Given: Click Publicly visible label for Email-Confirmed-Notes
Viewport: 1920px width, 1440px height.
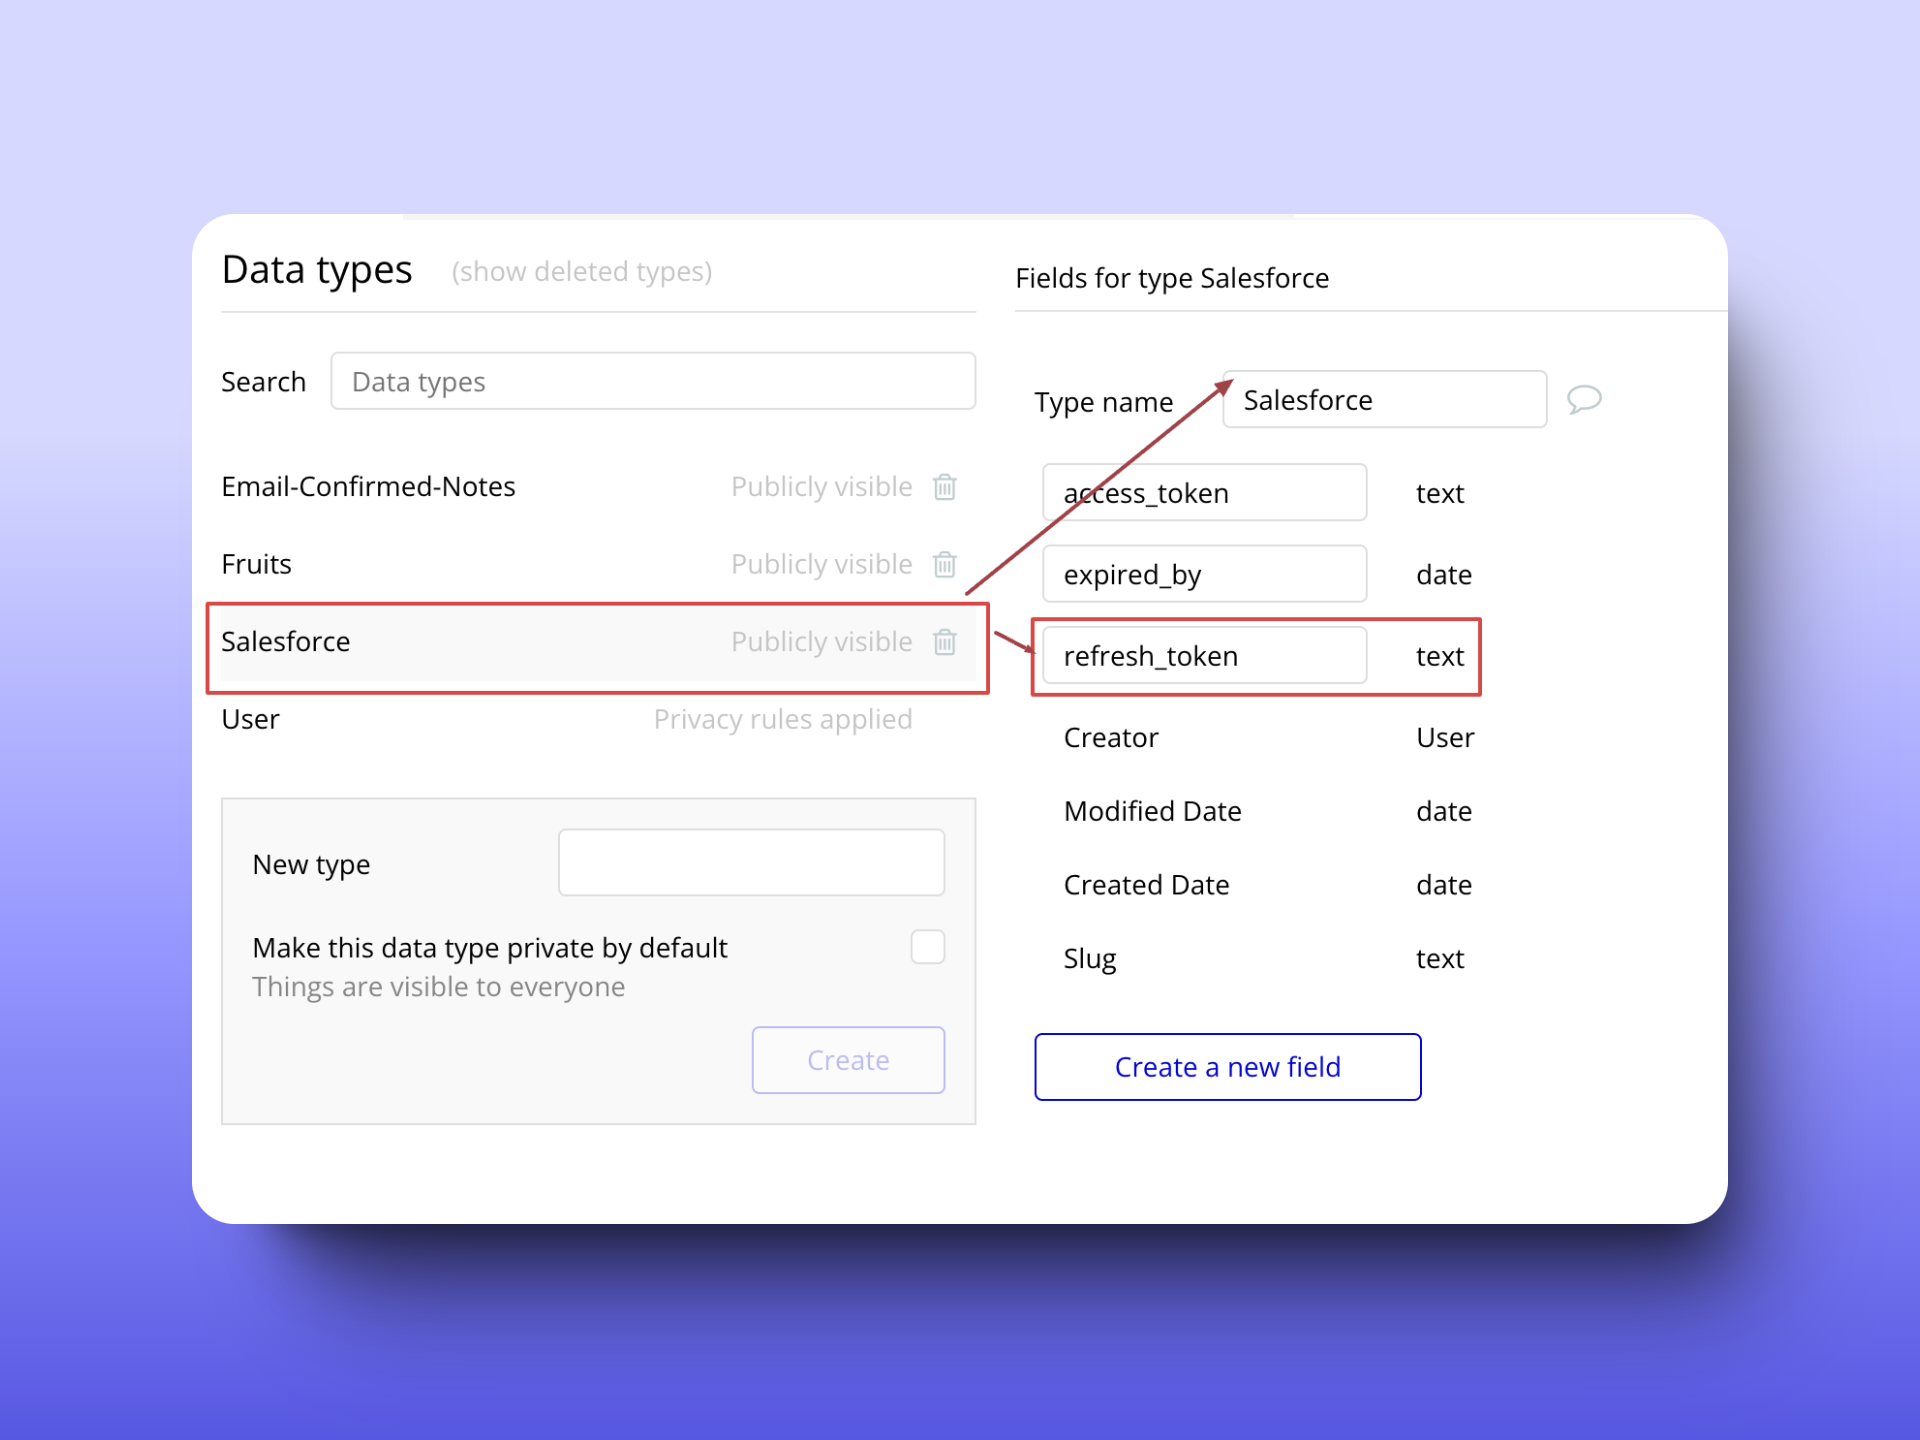Looking at the screenshot, I should 822,487.
